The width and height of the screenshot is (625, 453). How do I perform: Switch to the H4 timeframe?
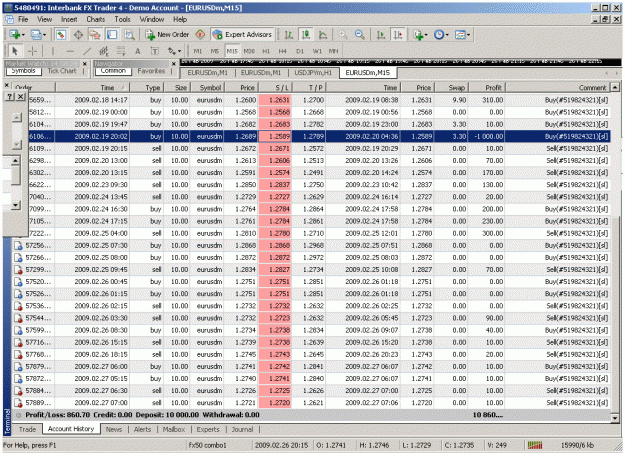(283, 51)
